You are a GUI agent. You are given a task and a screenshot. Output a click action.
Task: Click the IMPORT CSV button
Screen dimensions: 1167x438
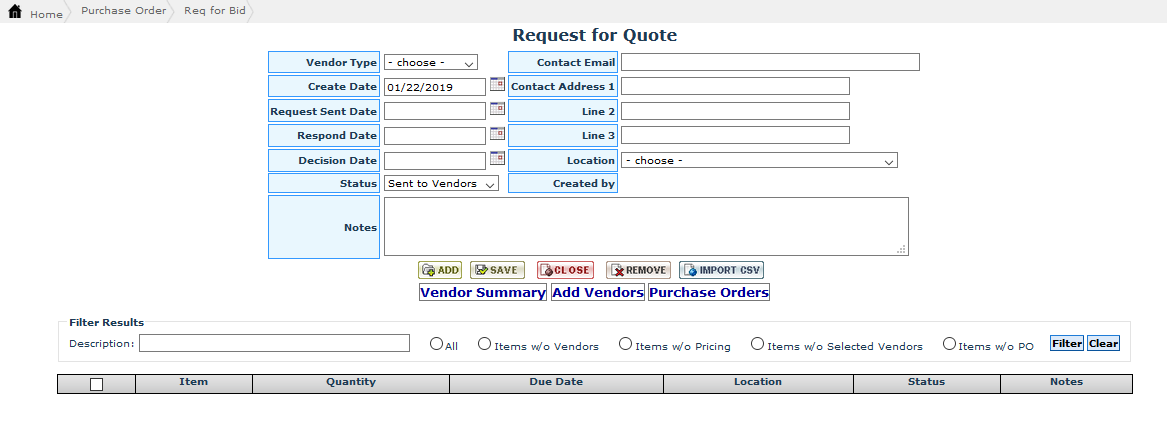(721, 270)
